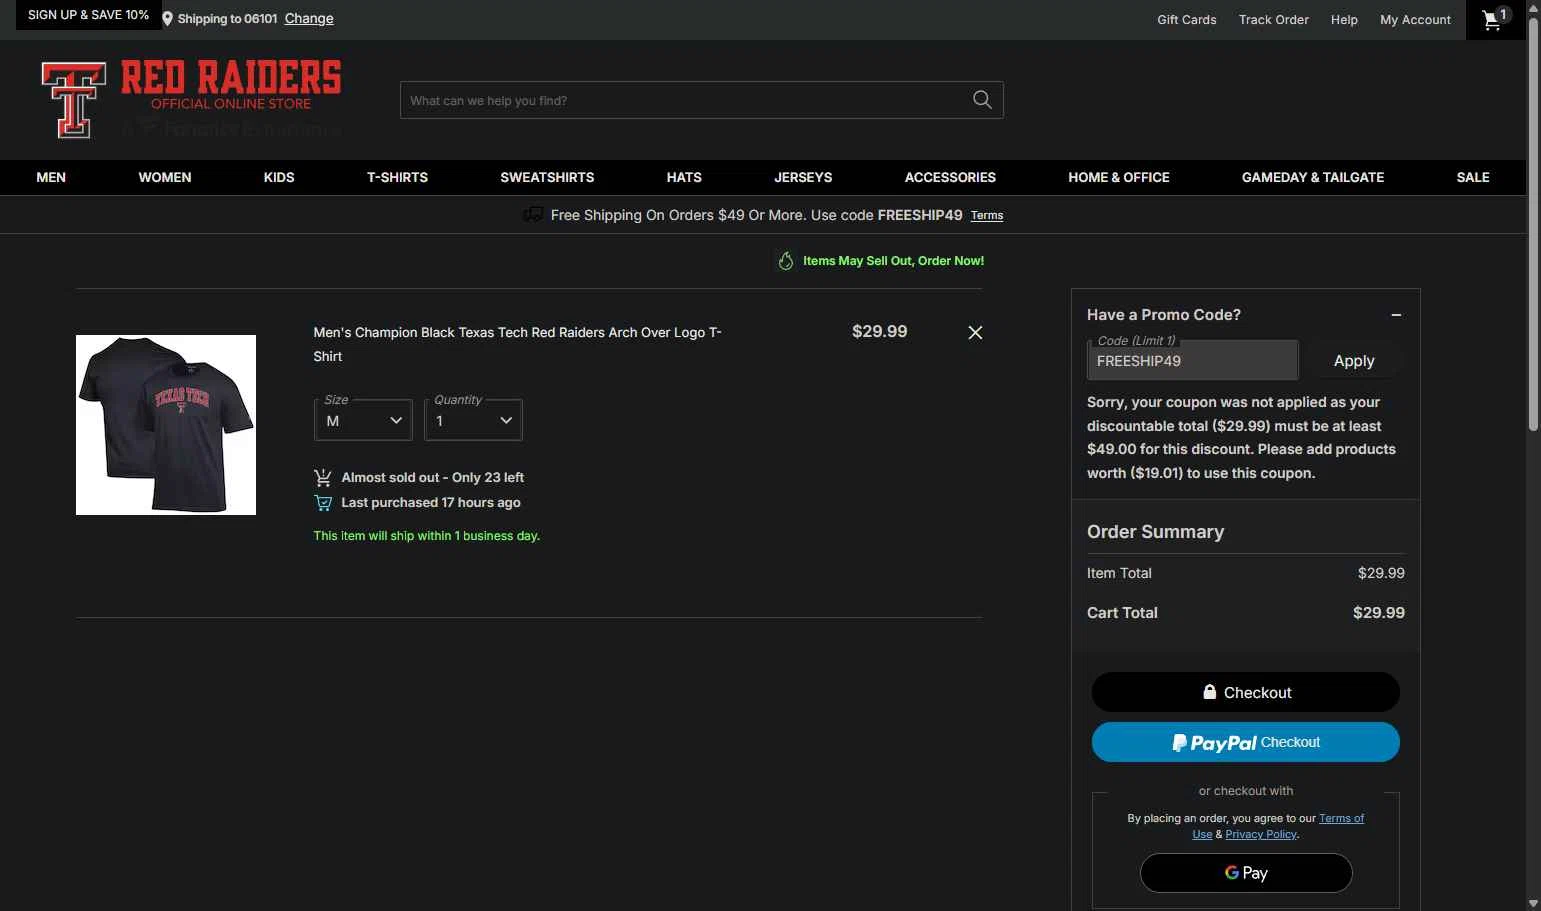
Task: Go to My Account
Action: (x=1415, y=19)
